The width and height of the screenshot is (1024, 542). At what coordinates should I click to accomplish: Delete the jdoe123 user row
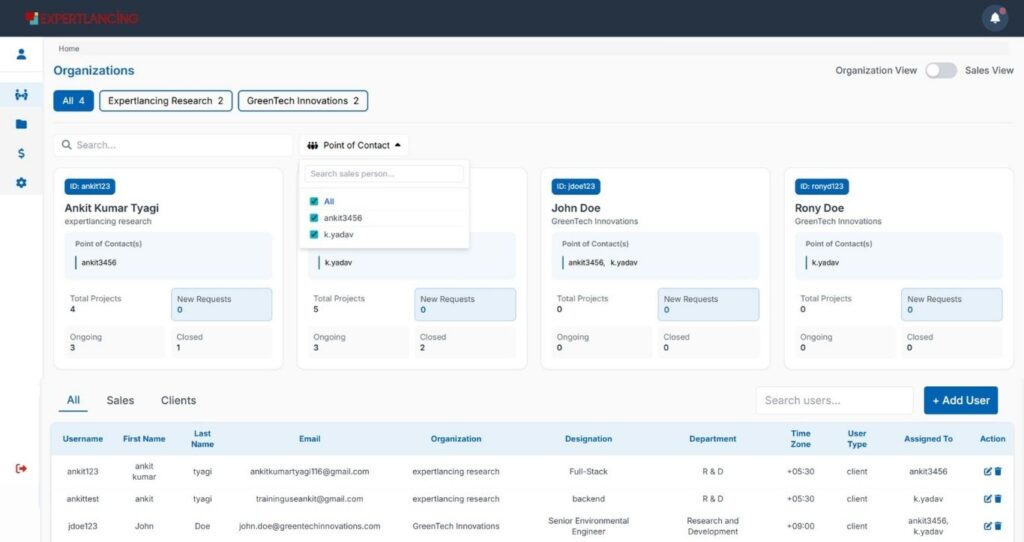click(998, 526)
